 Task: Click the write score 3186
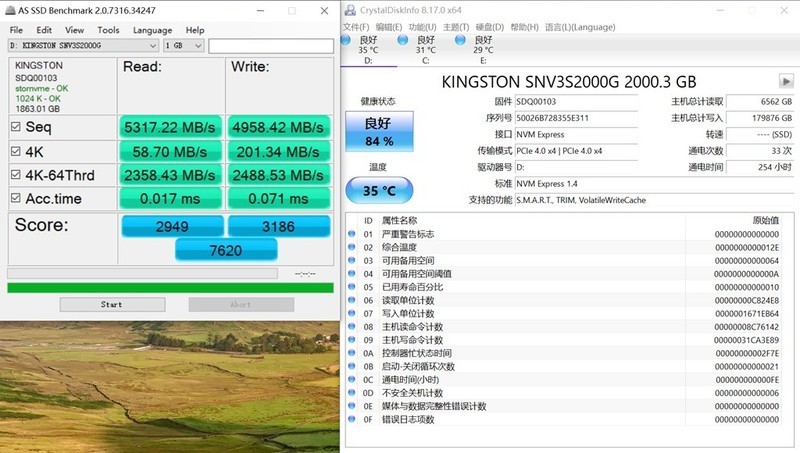point(279,226)
